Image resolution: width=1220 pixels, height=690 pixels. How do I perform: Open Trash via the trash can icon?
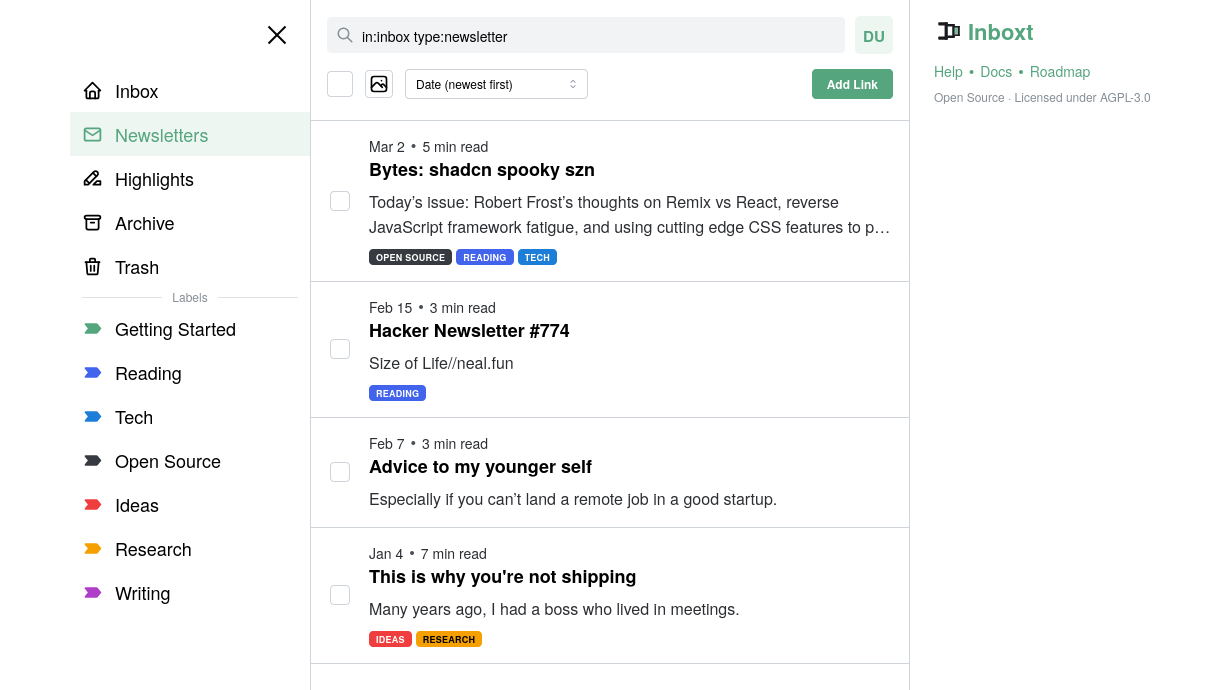[92, 267]
